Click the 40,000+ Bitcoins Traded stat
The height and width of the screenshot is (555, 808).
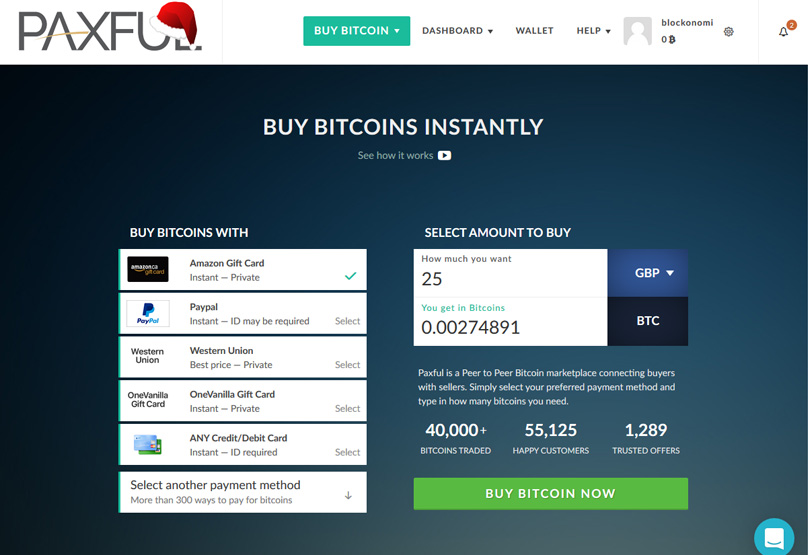tap(456, 438)
